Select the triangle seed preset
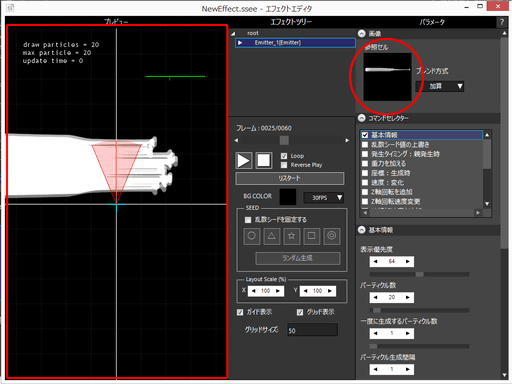Screen dimensions: 512x384 (x=272, y=236)
